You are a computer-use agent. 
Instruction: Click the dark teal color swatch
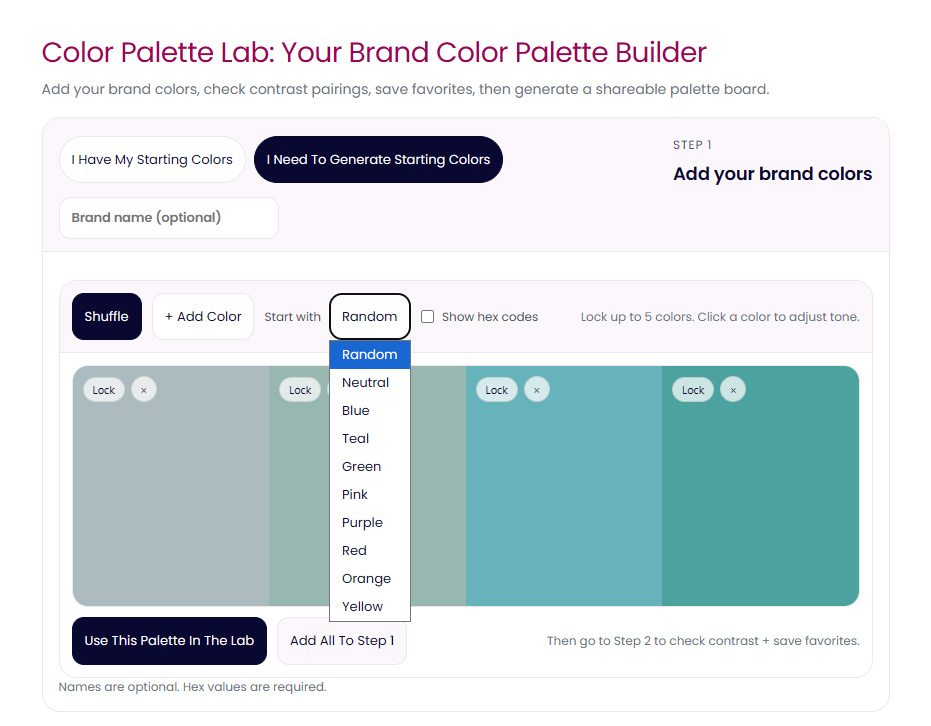click(760, 500)
